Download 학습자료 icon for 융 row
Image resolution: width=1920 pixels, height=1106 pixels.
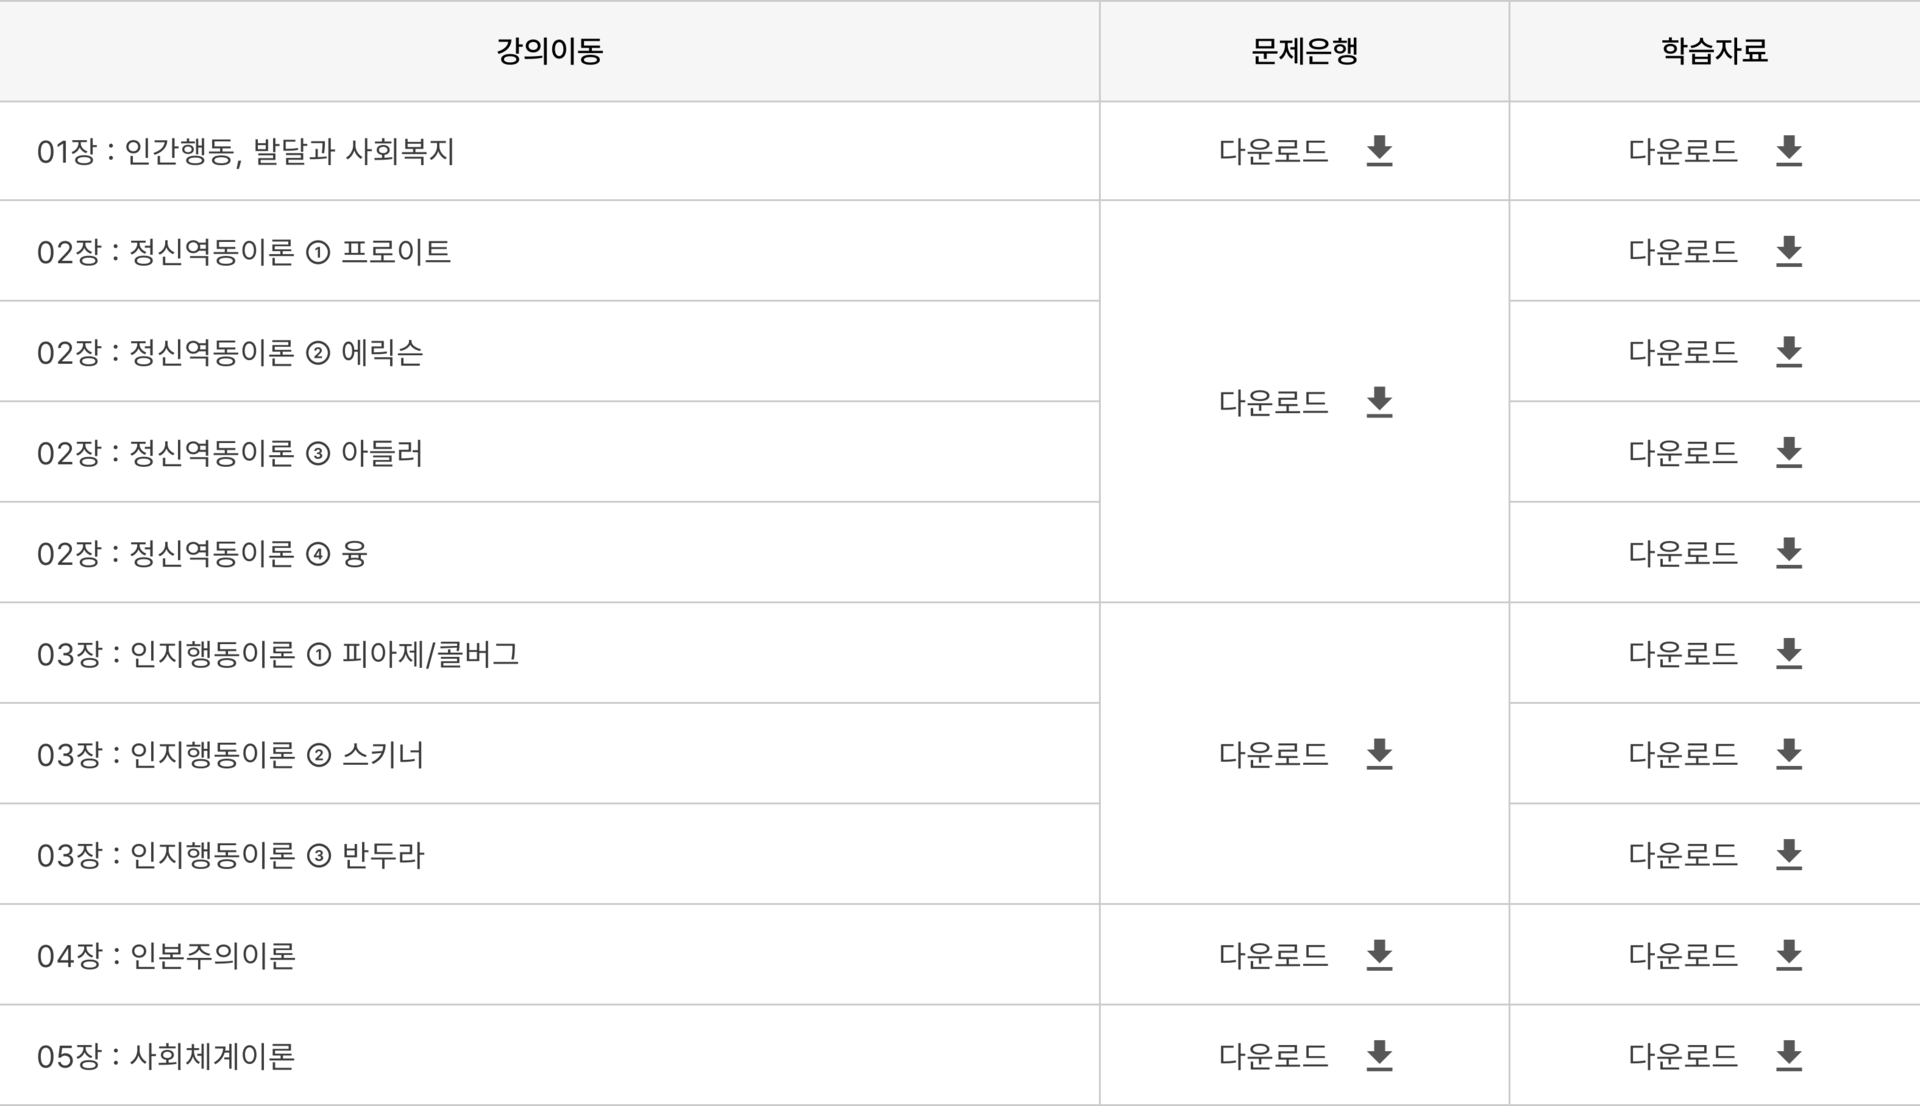(1789, 553)
